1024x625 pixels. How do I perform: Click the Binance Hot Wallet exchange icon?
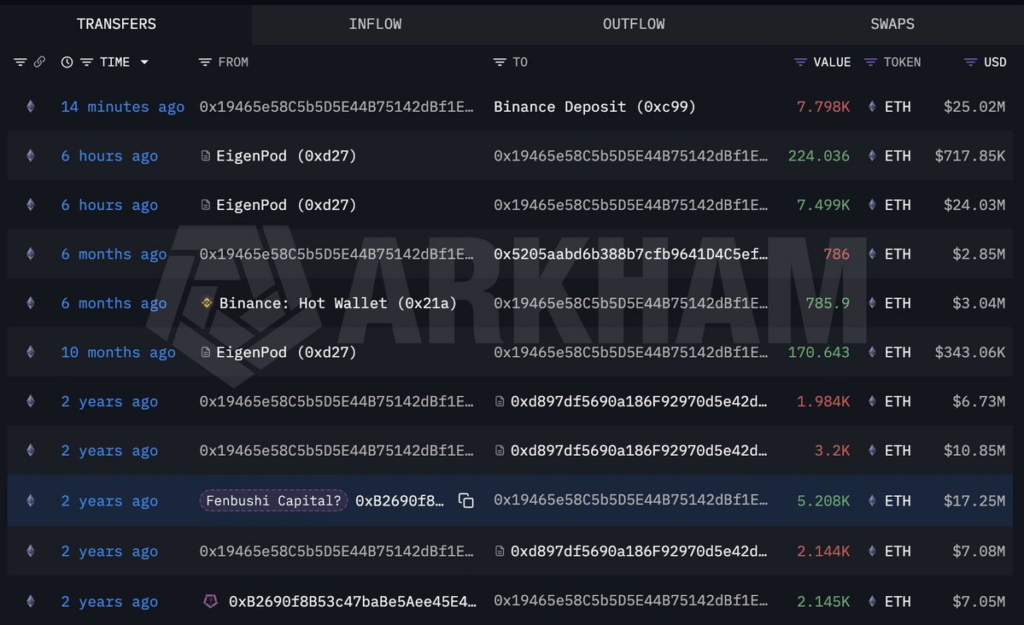tap(210, 303)
